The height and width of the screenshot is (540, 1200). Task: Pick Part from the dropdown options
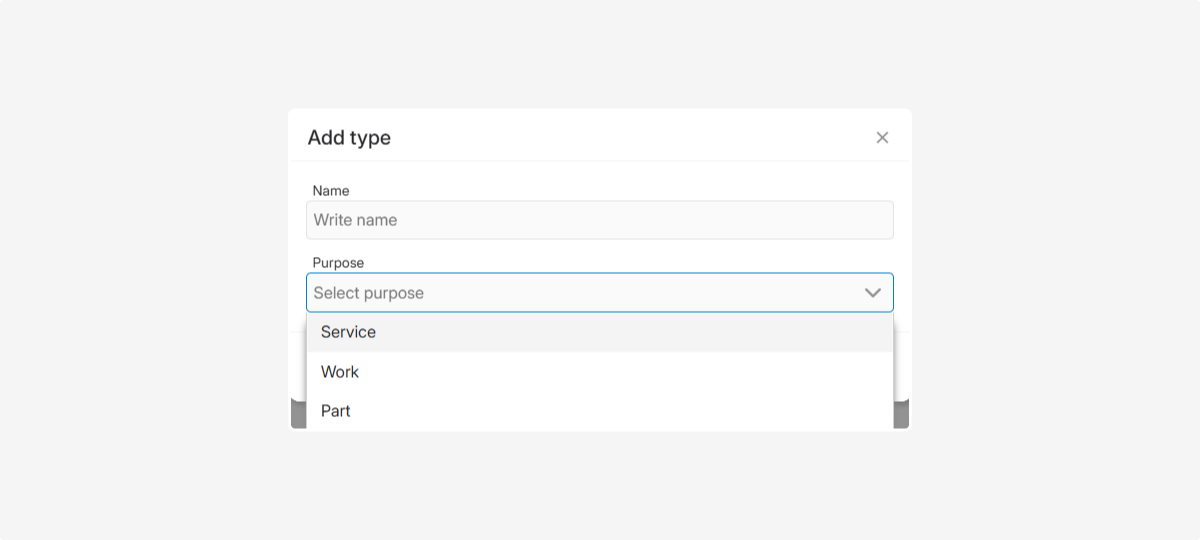336,411
